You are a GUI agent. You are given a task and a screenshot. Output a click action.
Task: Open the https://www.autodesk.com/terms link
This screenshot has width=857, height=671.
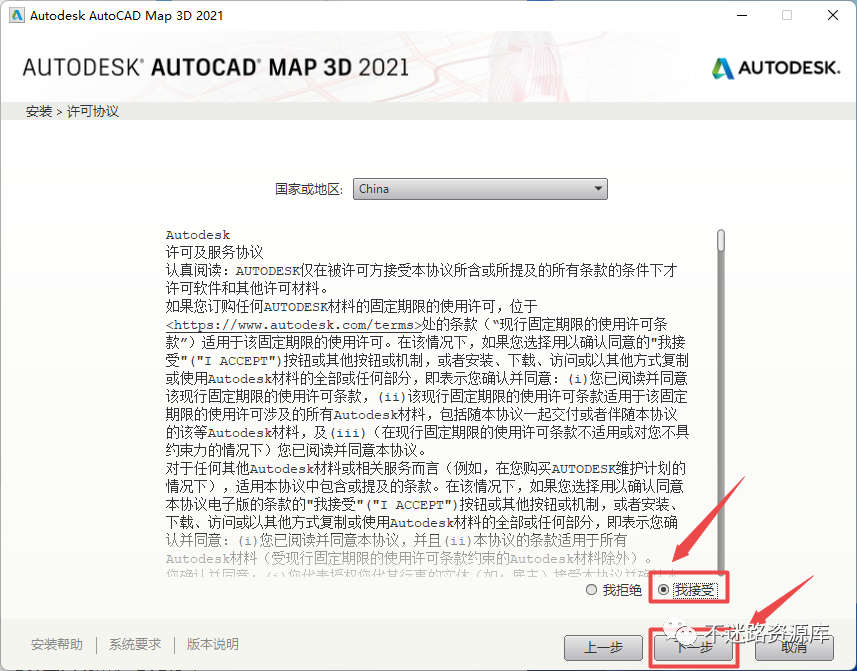coord(294,325)
